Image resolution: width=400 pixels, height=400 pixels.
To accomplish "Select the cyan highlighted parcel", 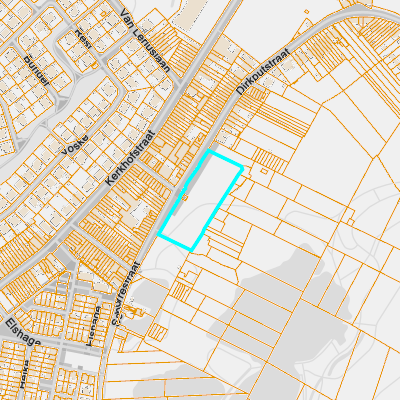I will 201,200.
